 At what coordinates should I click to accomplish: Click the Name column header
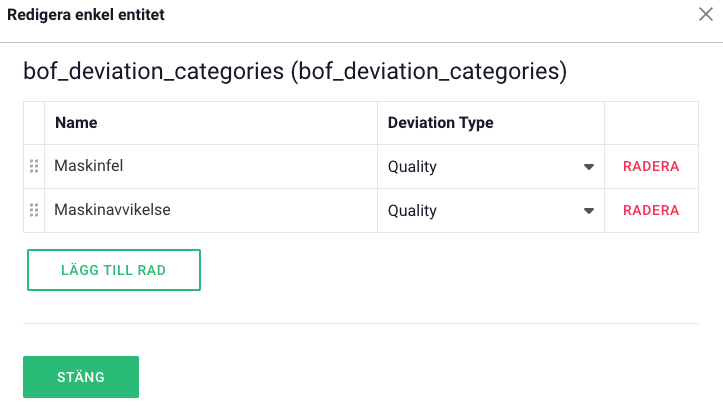coord(76,123)
